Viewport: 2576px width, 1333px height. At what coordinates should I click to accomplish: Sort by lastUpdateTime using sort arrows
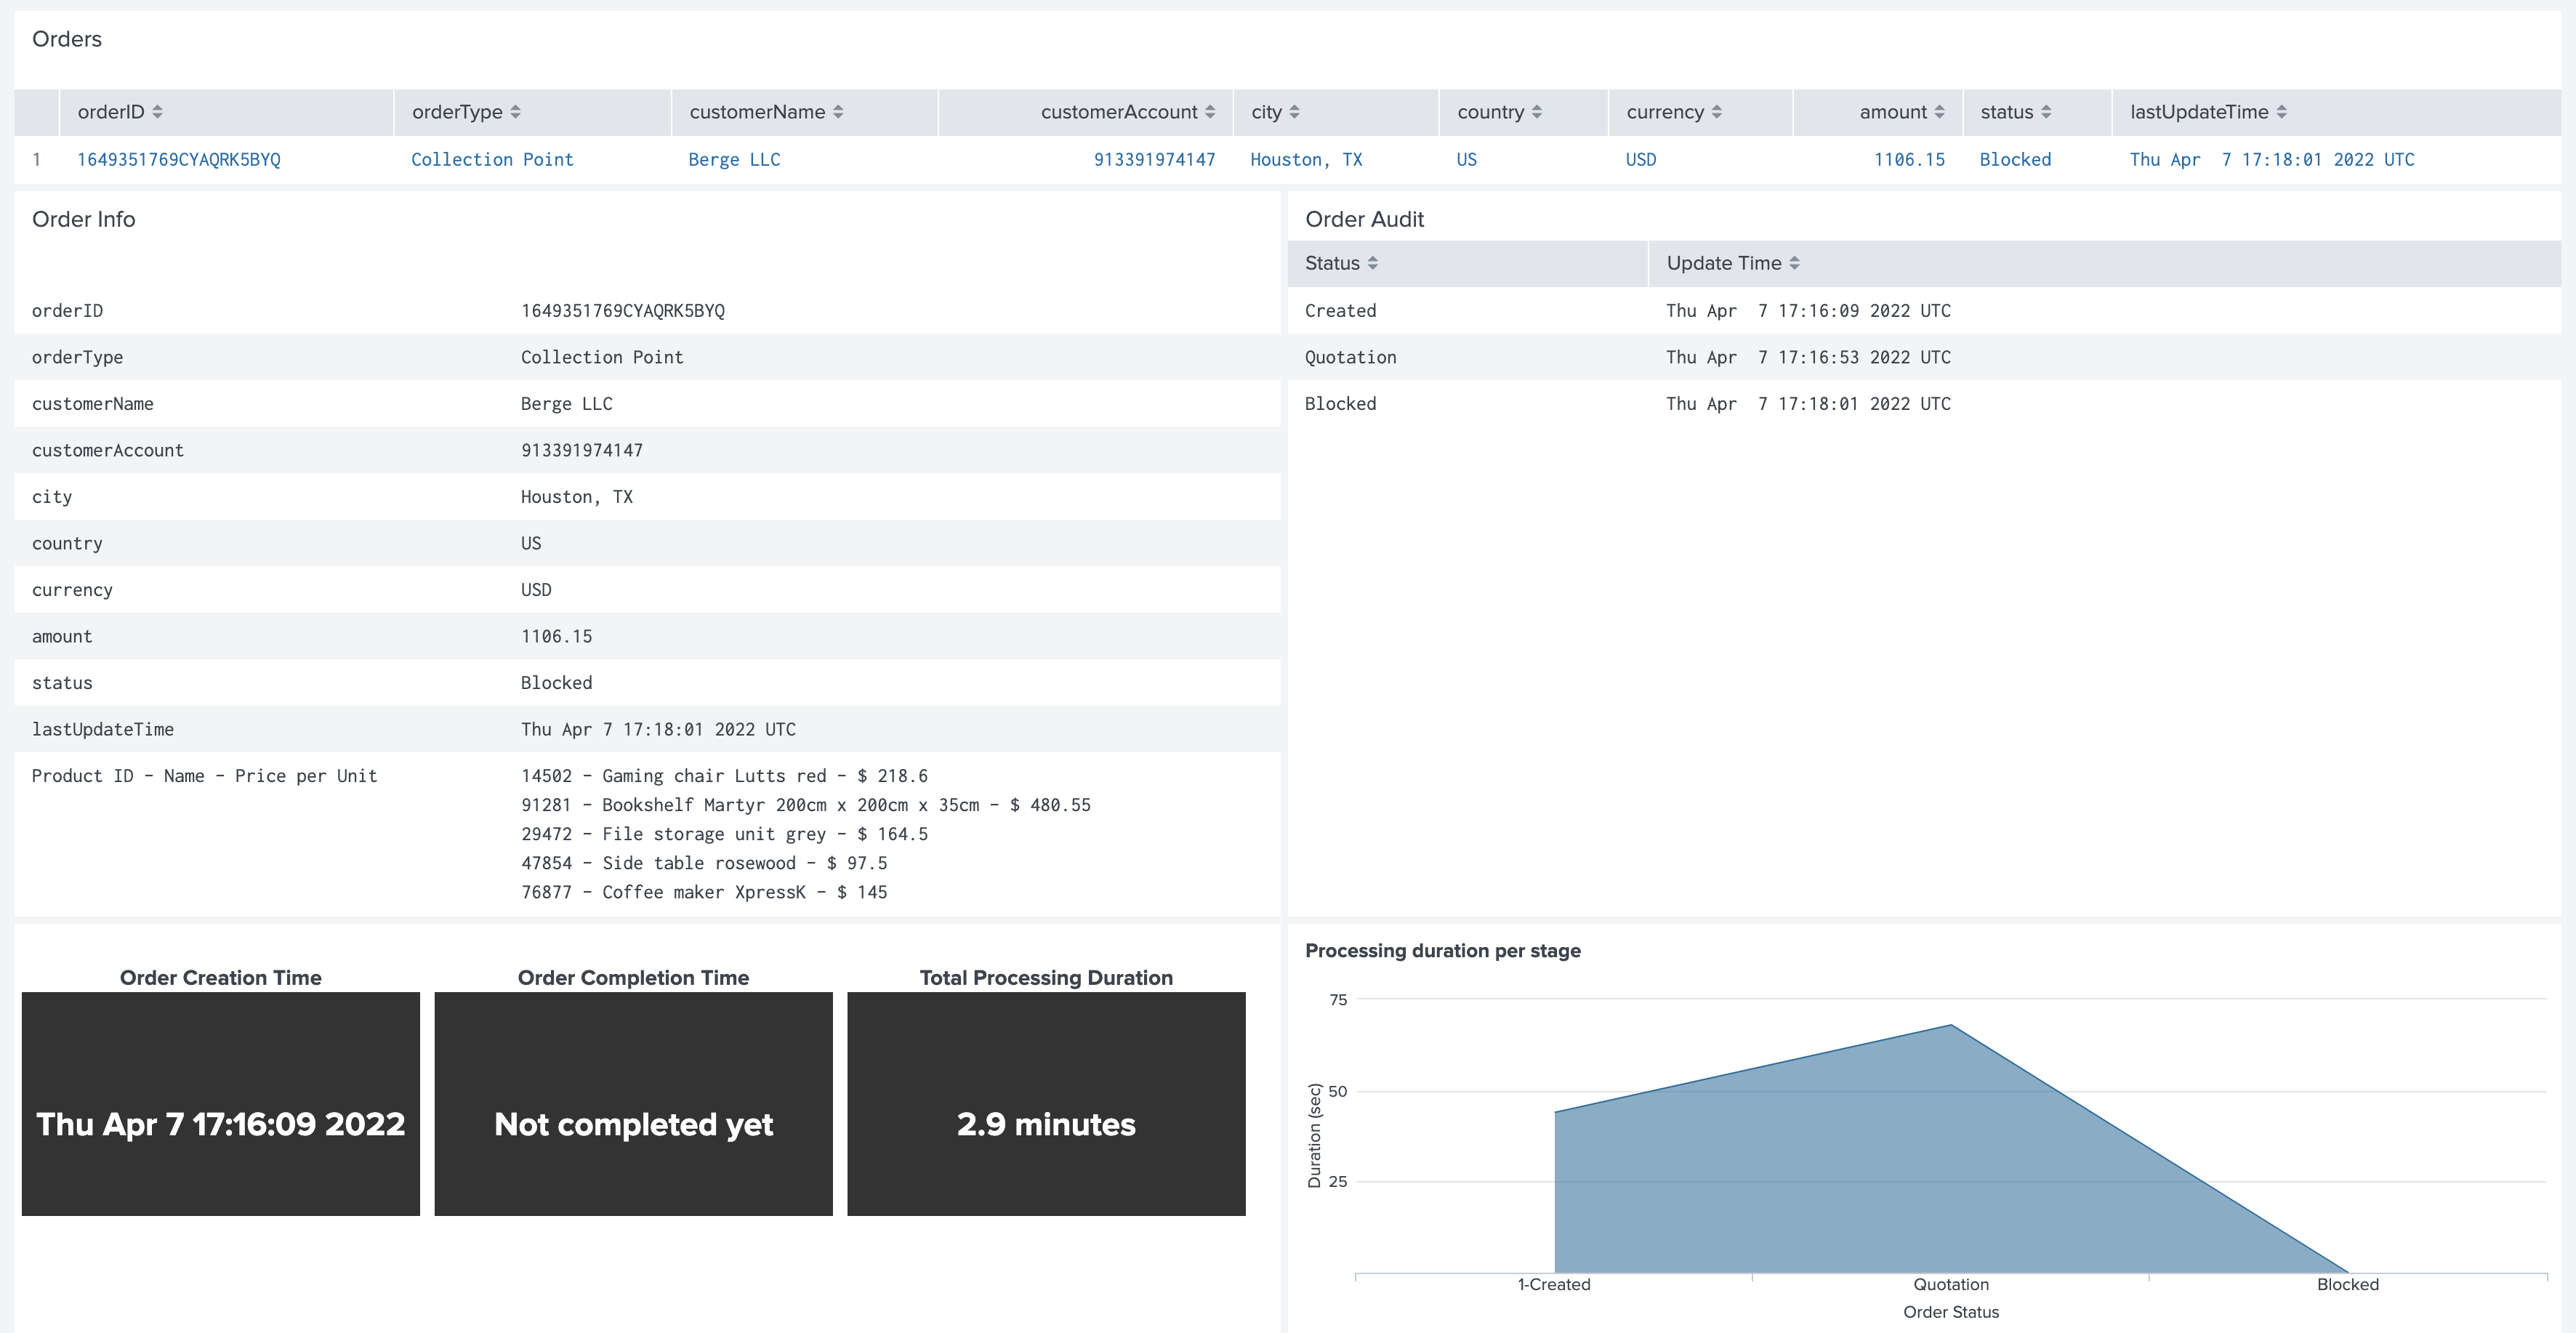(x=2282, y=112)
